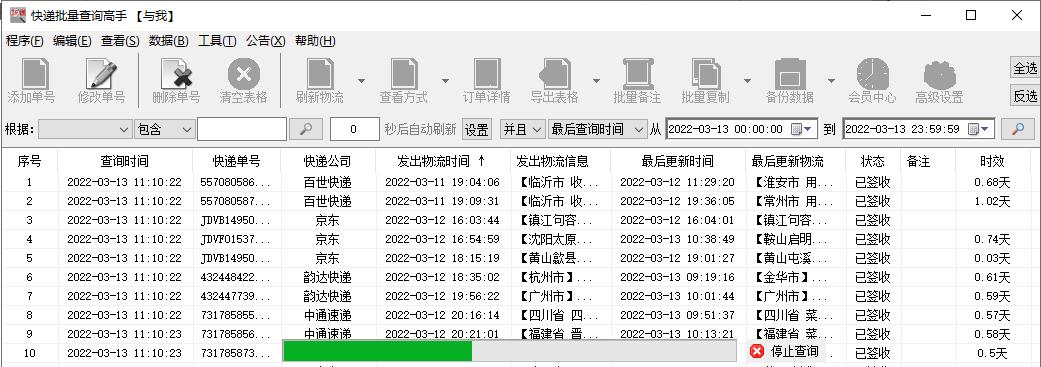The height and width of the screenshot is (367, 1041).
Task: Click the 清空表格 icon
Action: pos(244,73)
